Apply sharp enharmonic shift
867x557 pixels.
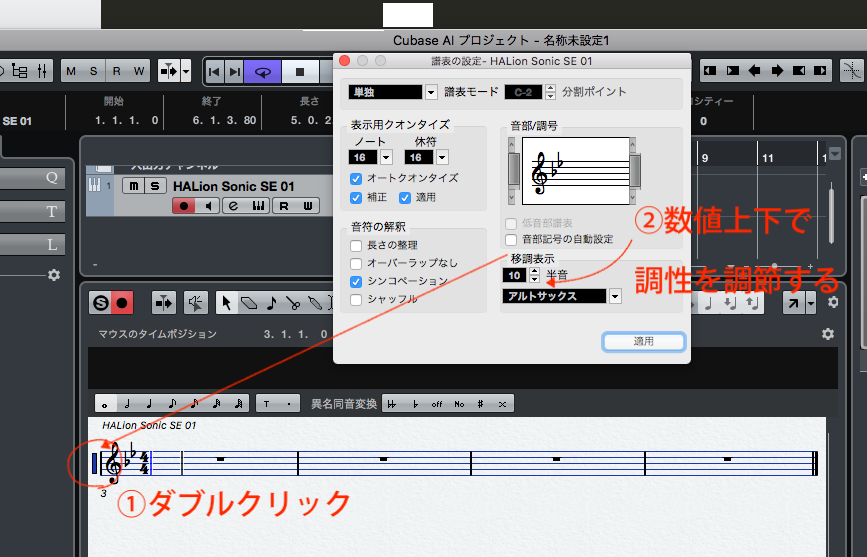[480, 404]
